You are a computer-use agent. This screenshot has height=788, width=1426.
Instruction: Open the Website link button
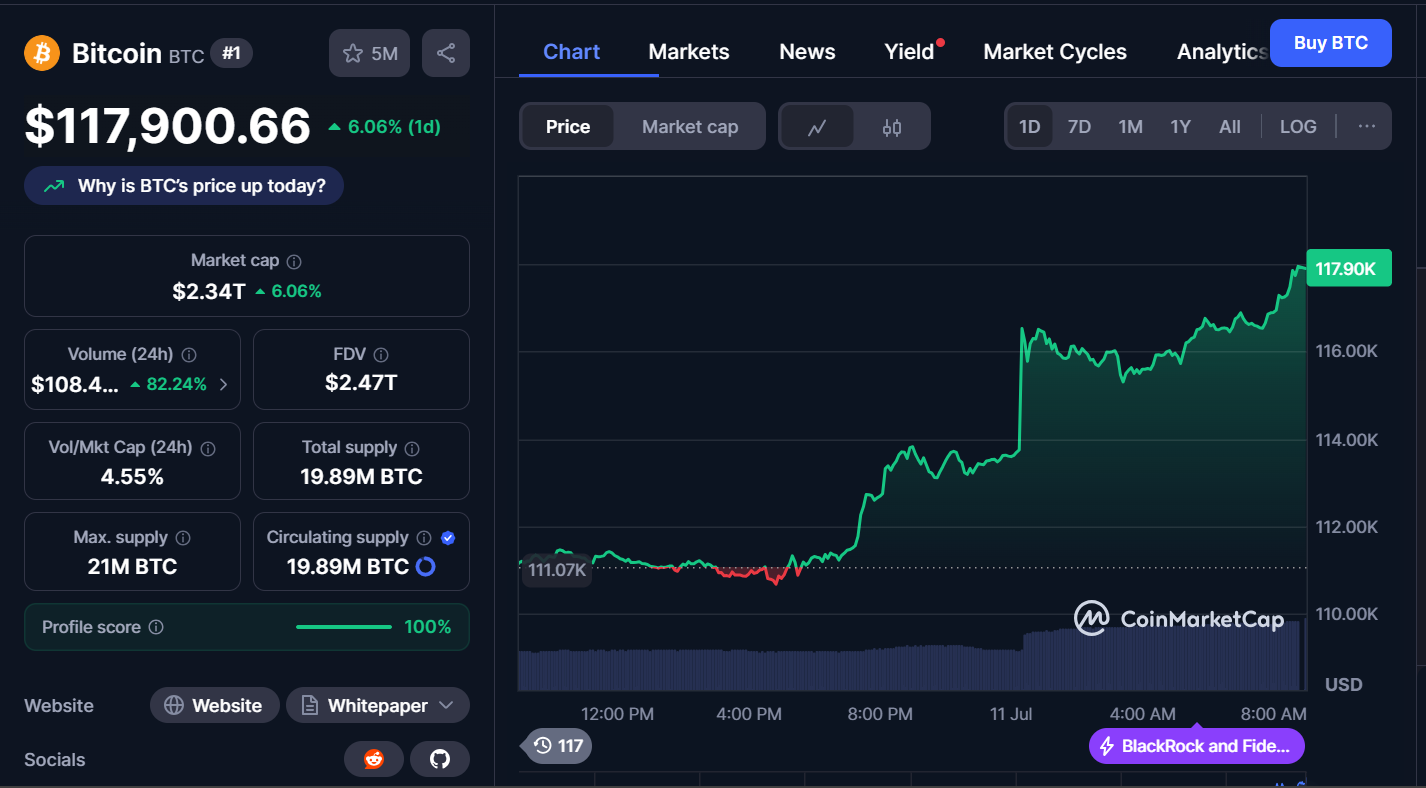click(x=214, y=706)
